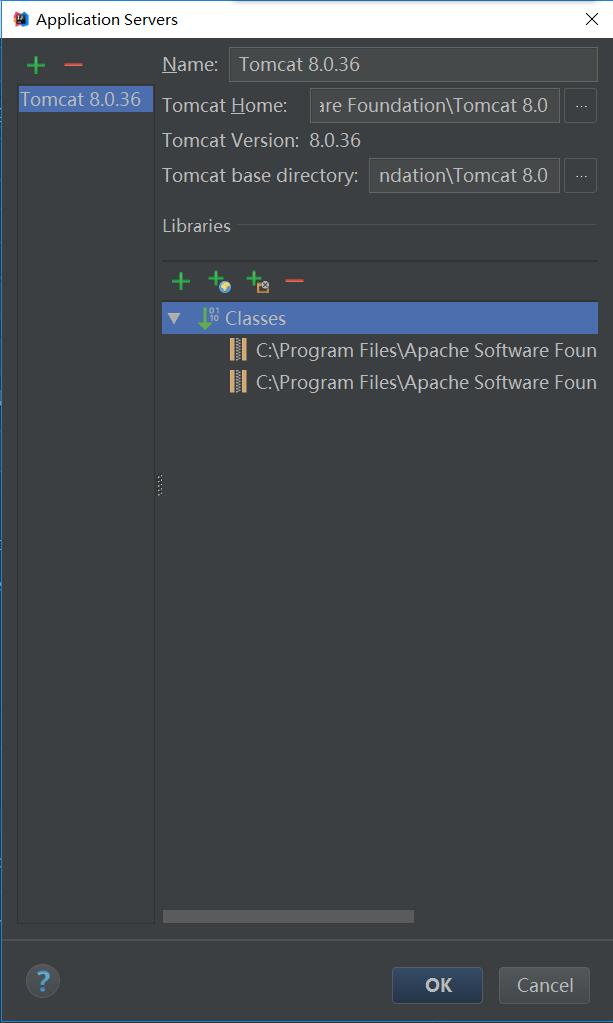Collapse the Classes tree node
Image resolution: width=613 pixels, height=1023 pixels.
[173, 318]
